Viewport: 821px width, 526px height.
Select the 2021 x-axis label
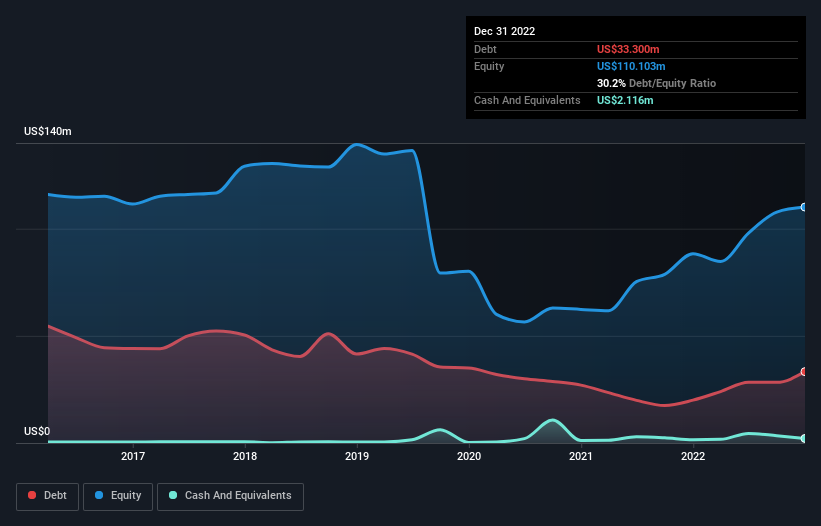pyautogui.click(x=581, y=456)
